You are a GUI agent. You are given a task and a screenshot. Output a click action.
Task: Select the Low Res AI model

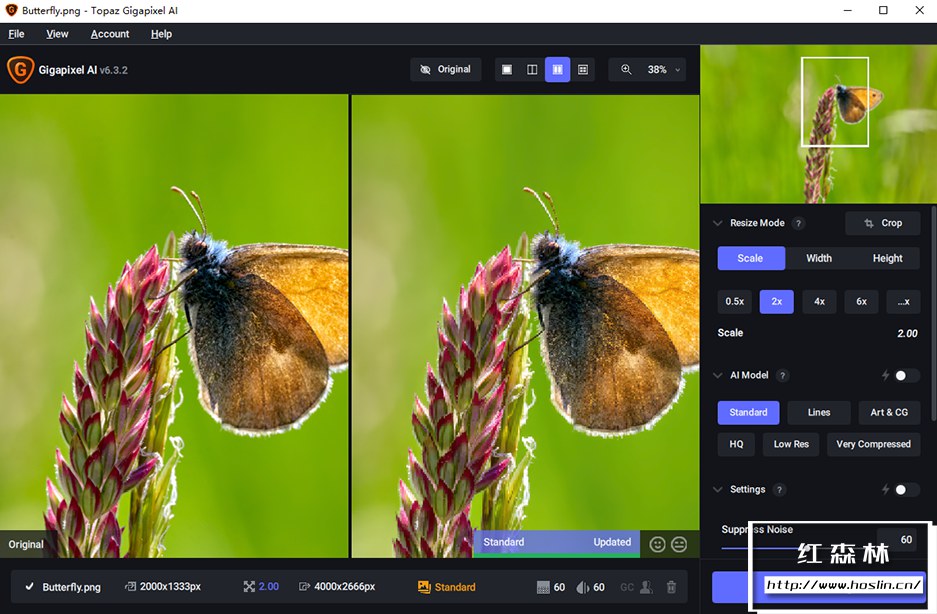pos(791,444)
